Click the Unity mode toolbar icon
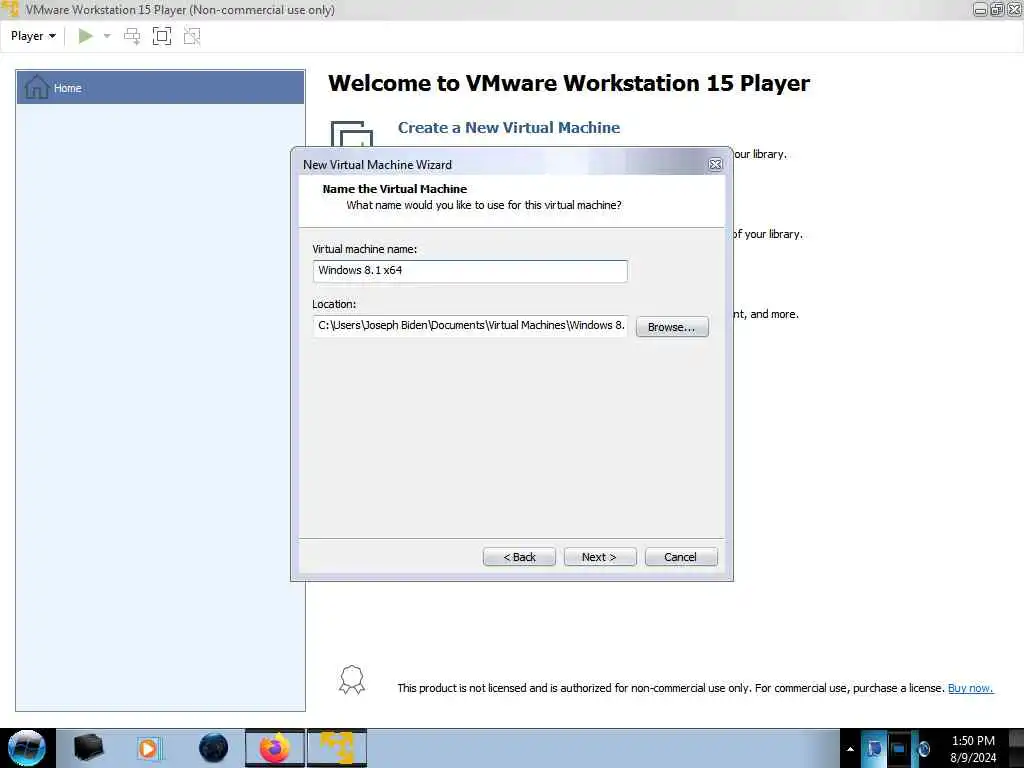Image resolution: width=1024 pixels, height=768 pixels. click(x=192, y=36)
